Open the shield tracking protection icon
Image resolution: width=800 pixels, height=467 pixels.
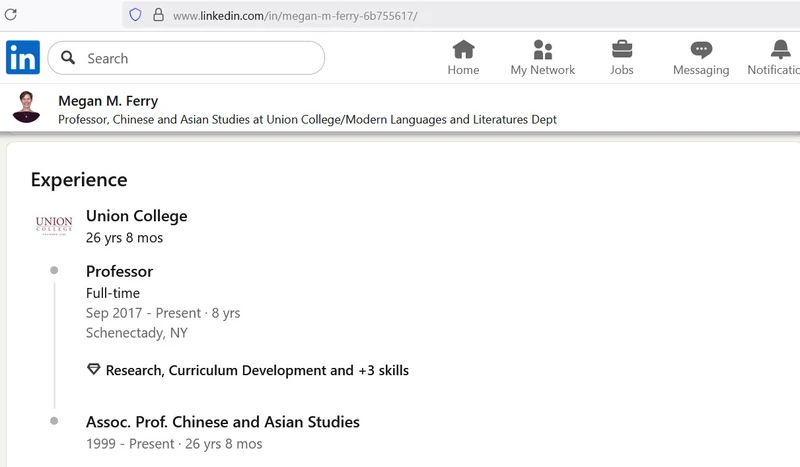click(x=135, y=15)
